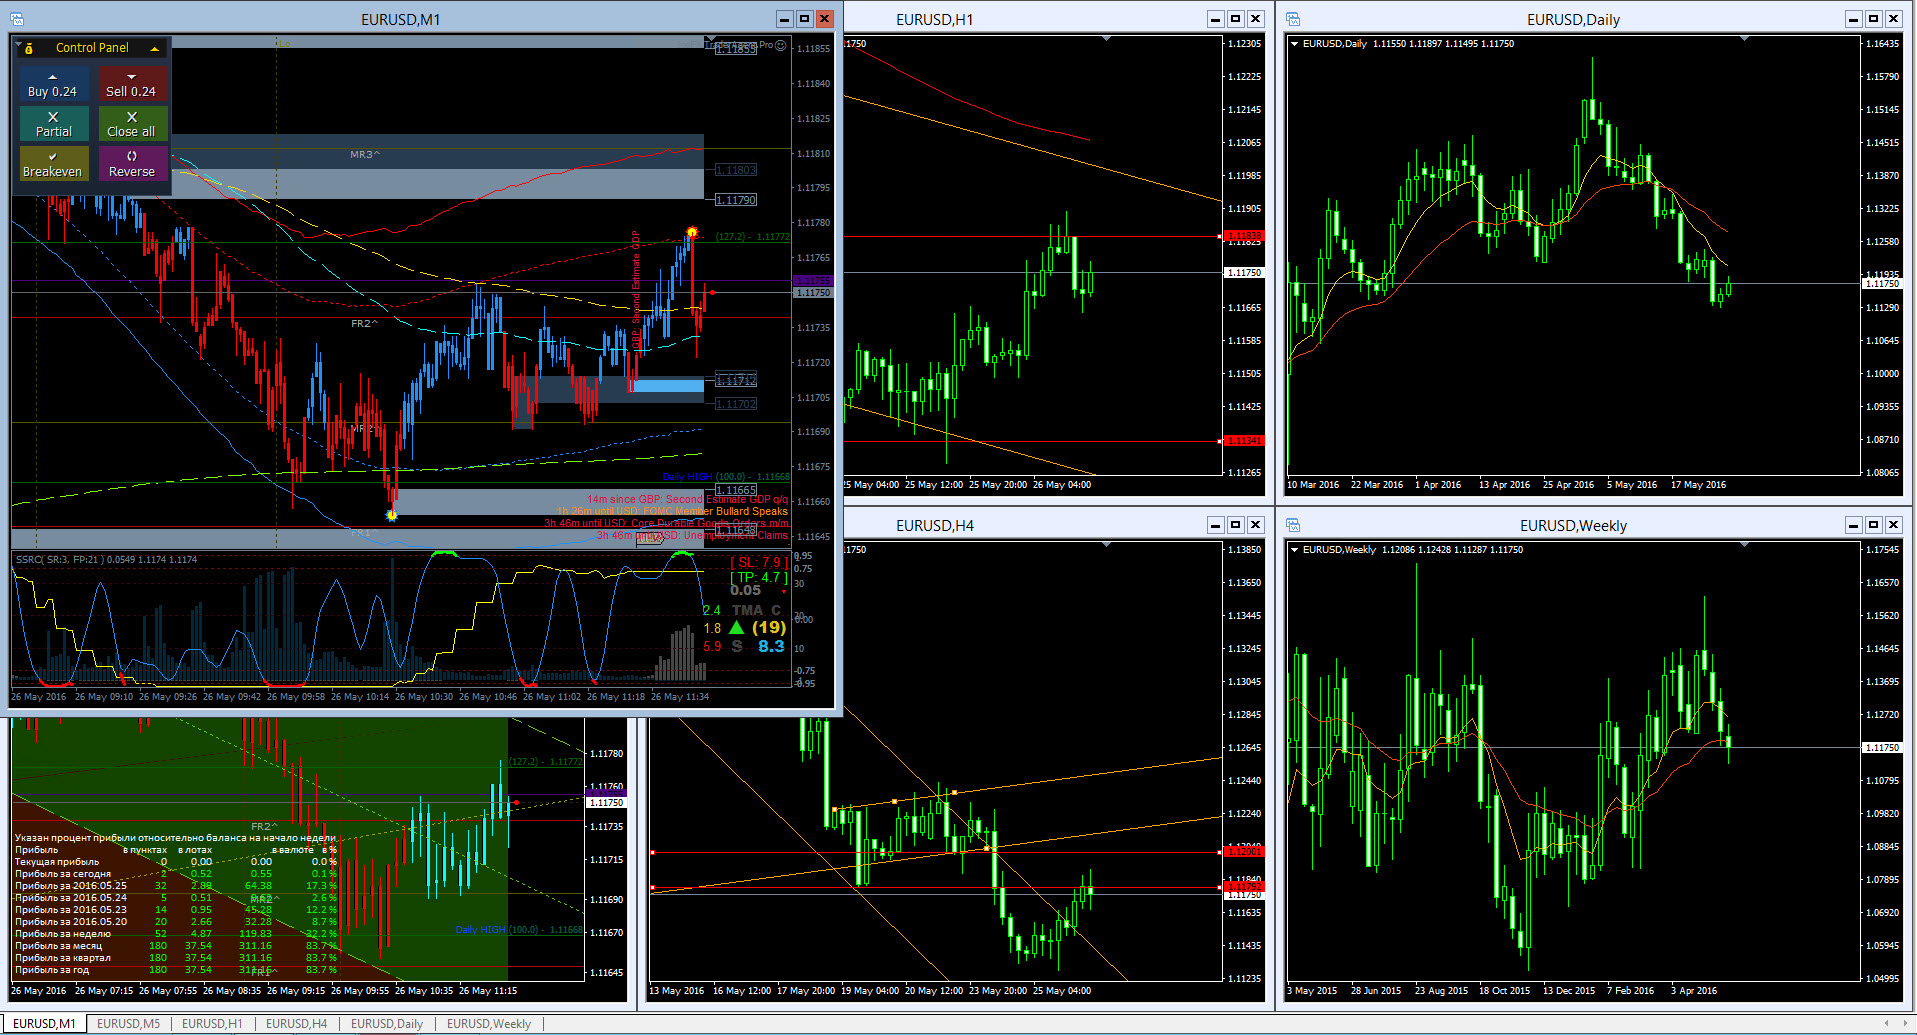Viewport: 1917px width, 1035px height.
Task: Click the 1.11702 price level label
Action: (736, 405)
